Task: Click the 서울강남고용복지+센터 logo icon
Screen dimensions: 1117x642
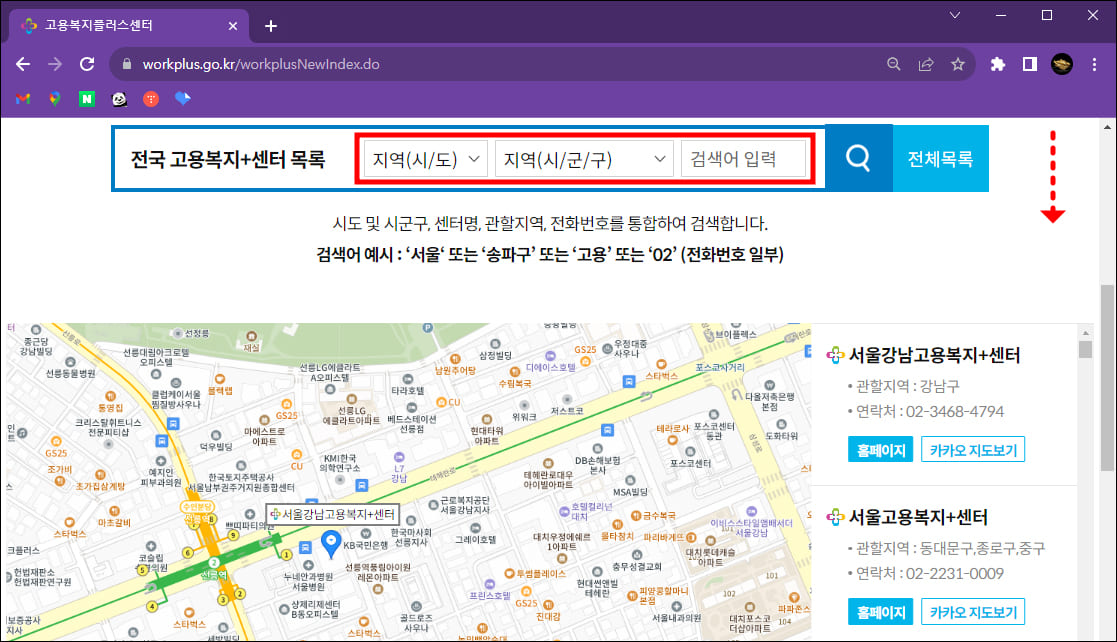Action: (837, 353)
